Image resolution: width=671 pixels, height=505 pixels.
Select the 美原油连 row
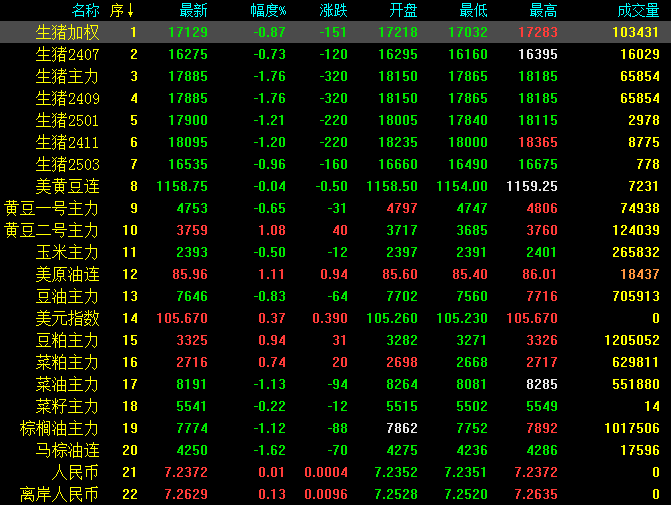point(68,274)
